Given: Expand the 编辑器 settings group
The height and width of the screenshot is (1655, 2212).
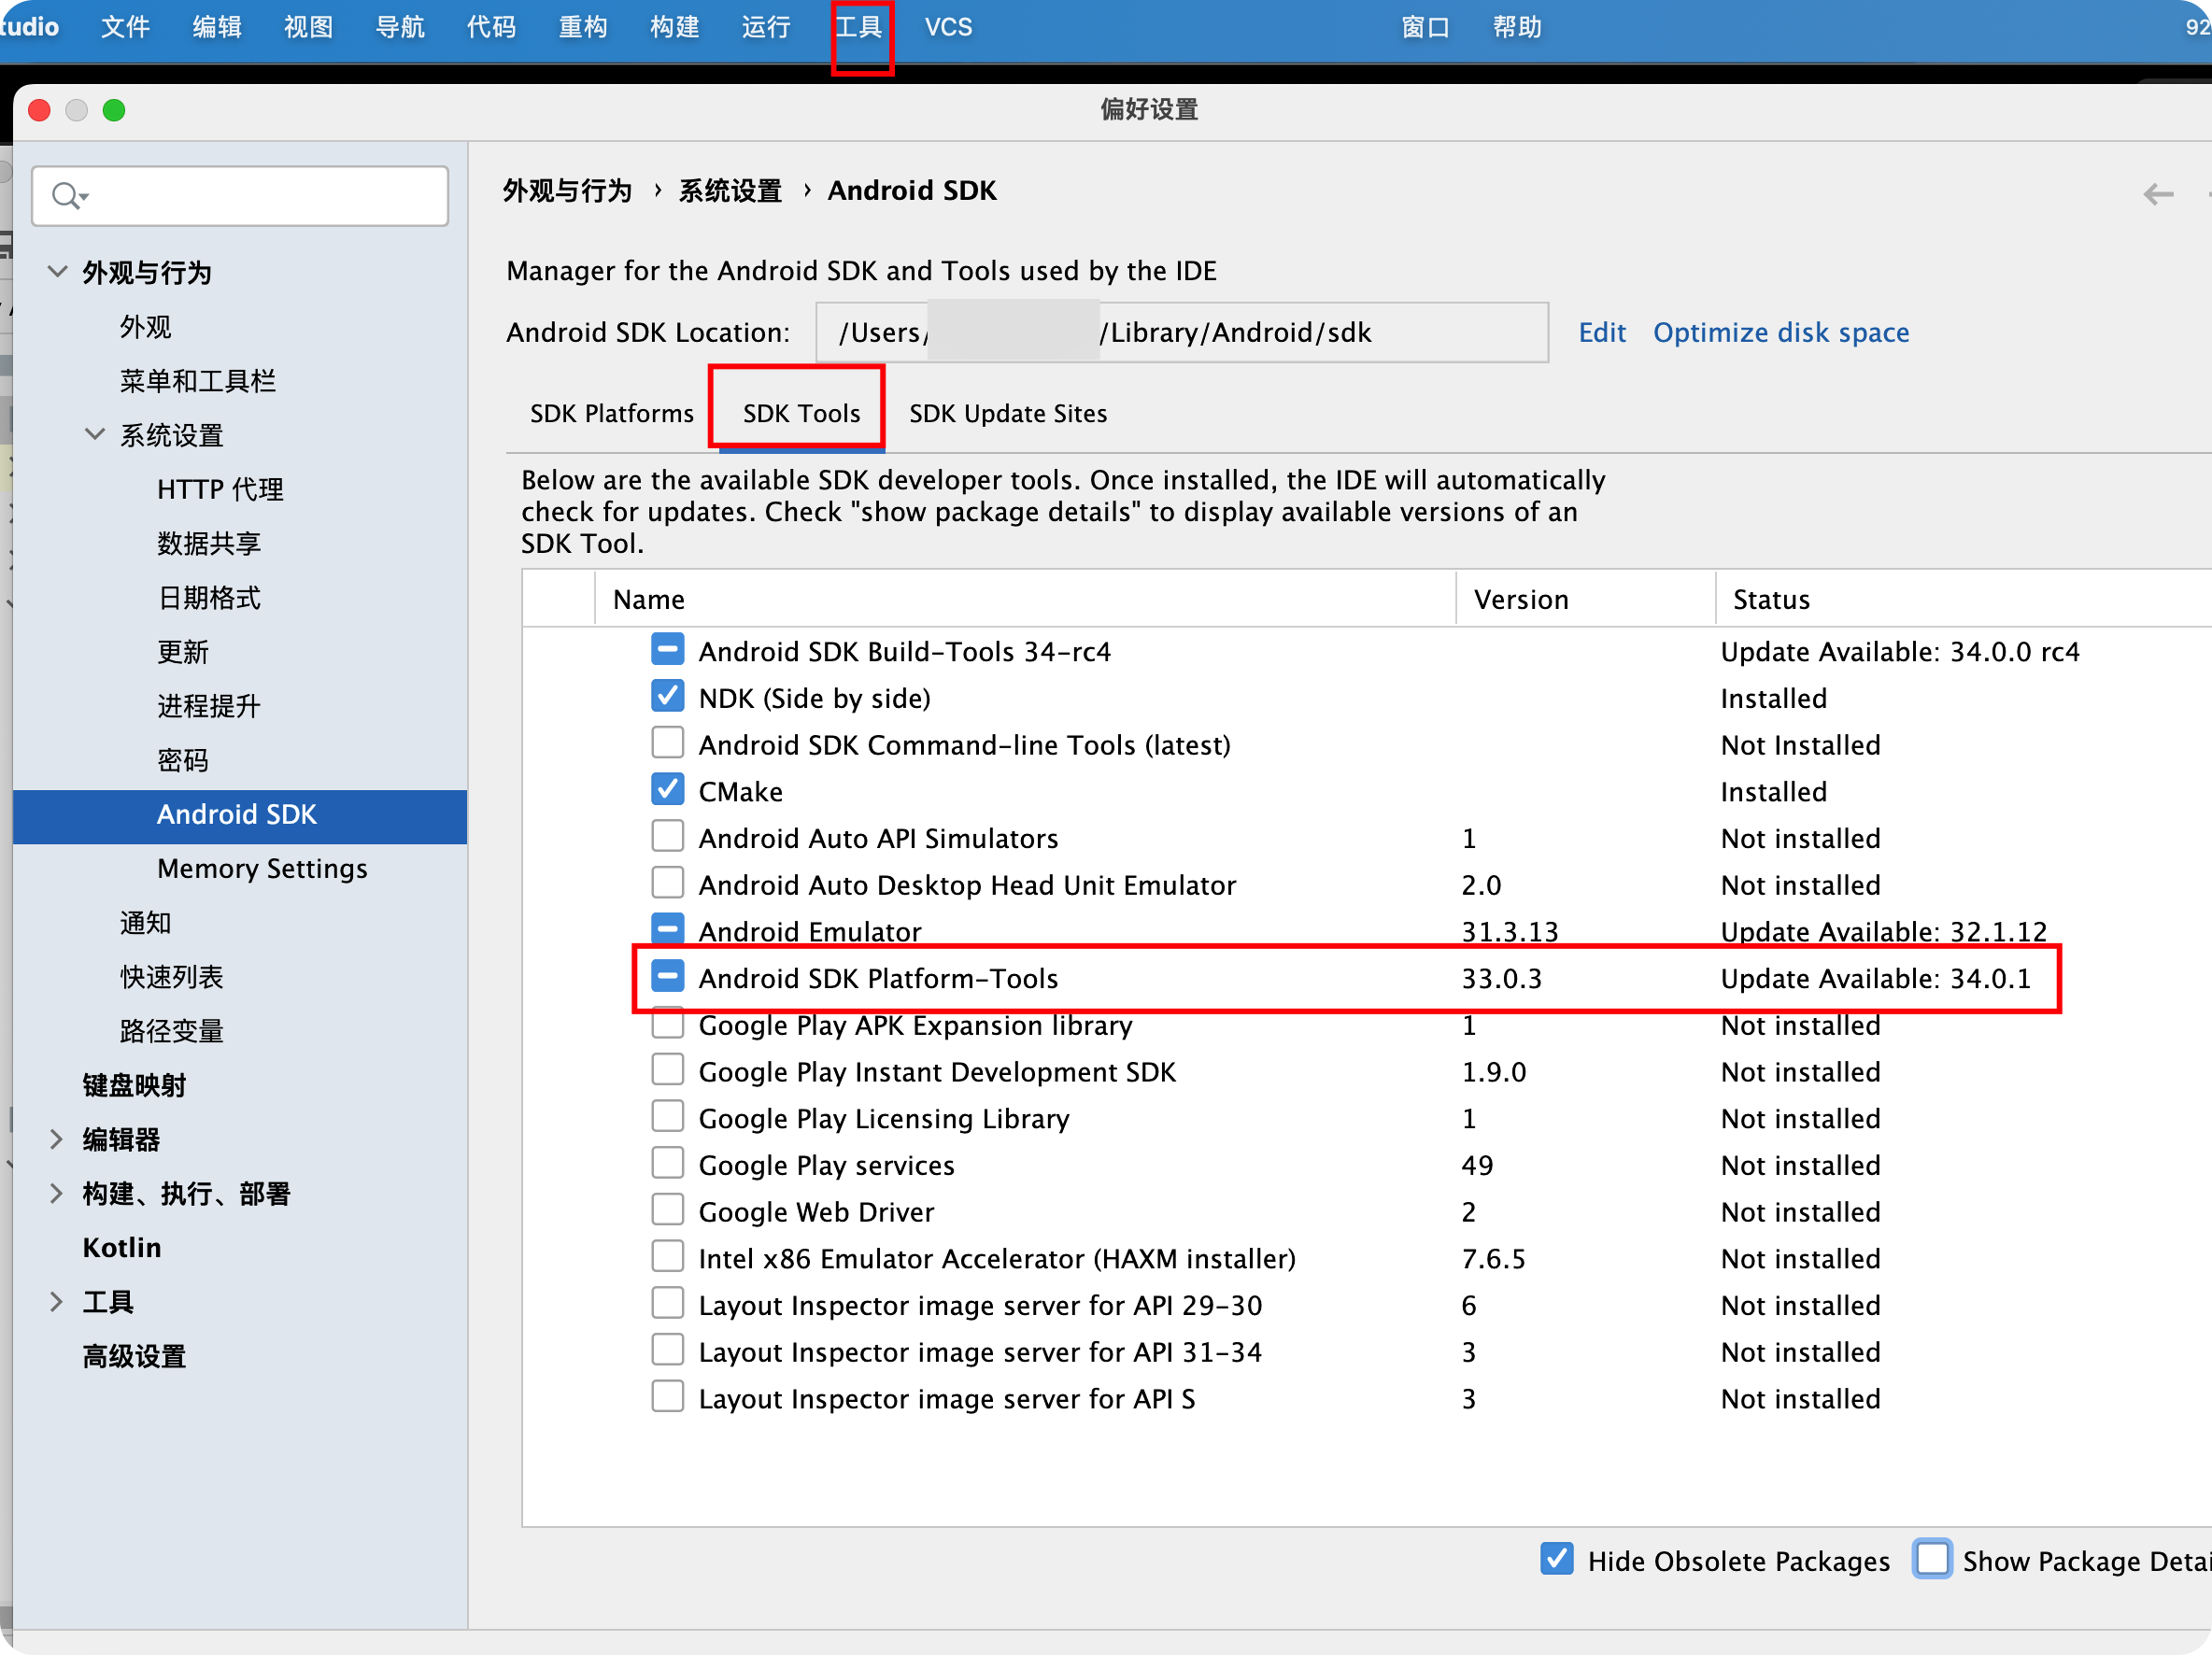Looking at the screenshot, I should [57, 1139].
